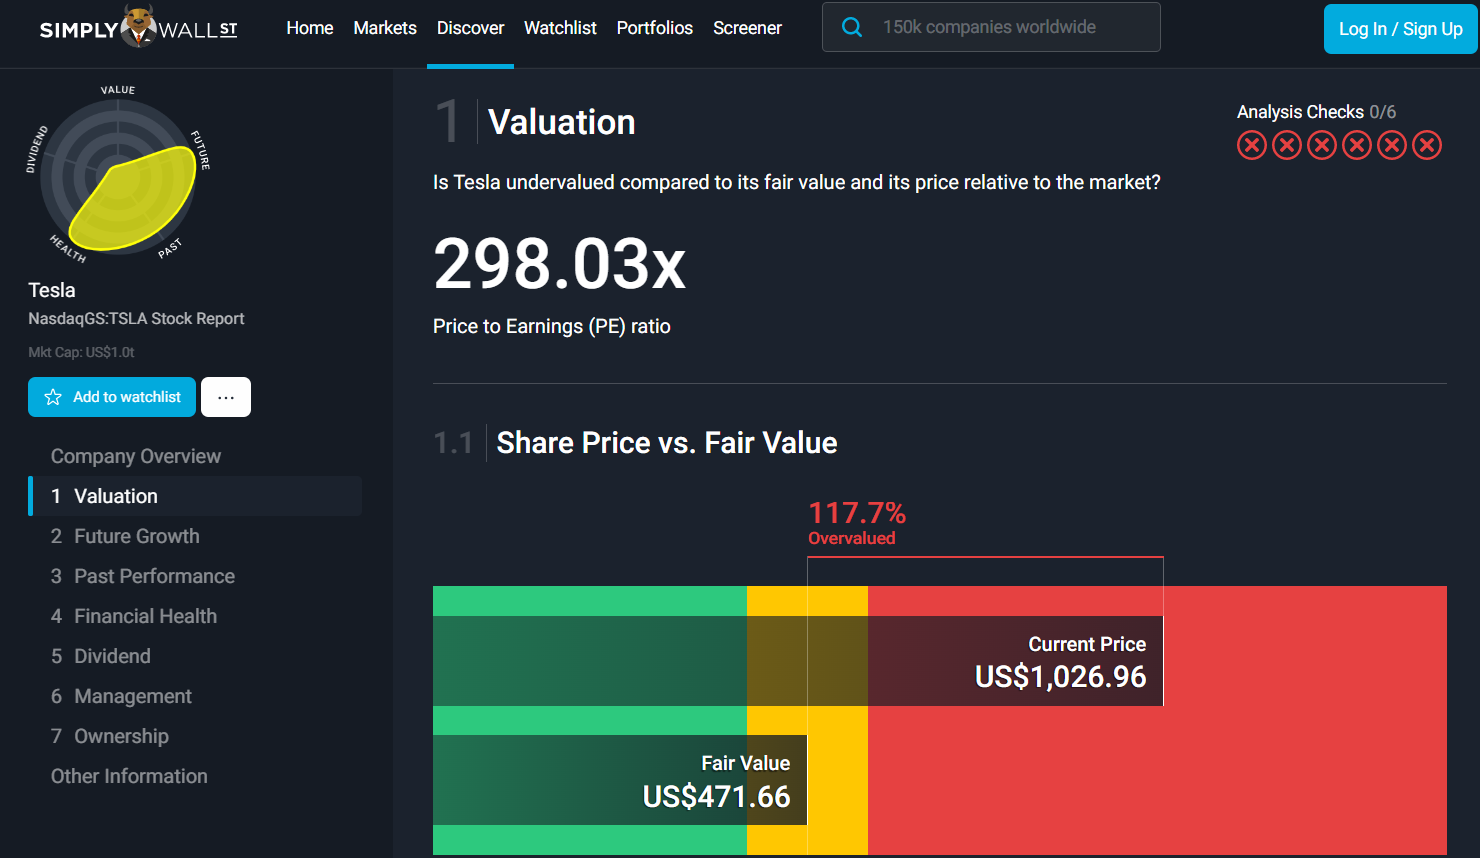
Task: Click the 117.7% Overvalued label
Action: (857, 523)
